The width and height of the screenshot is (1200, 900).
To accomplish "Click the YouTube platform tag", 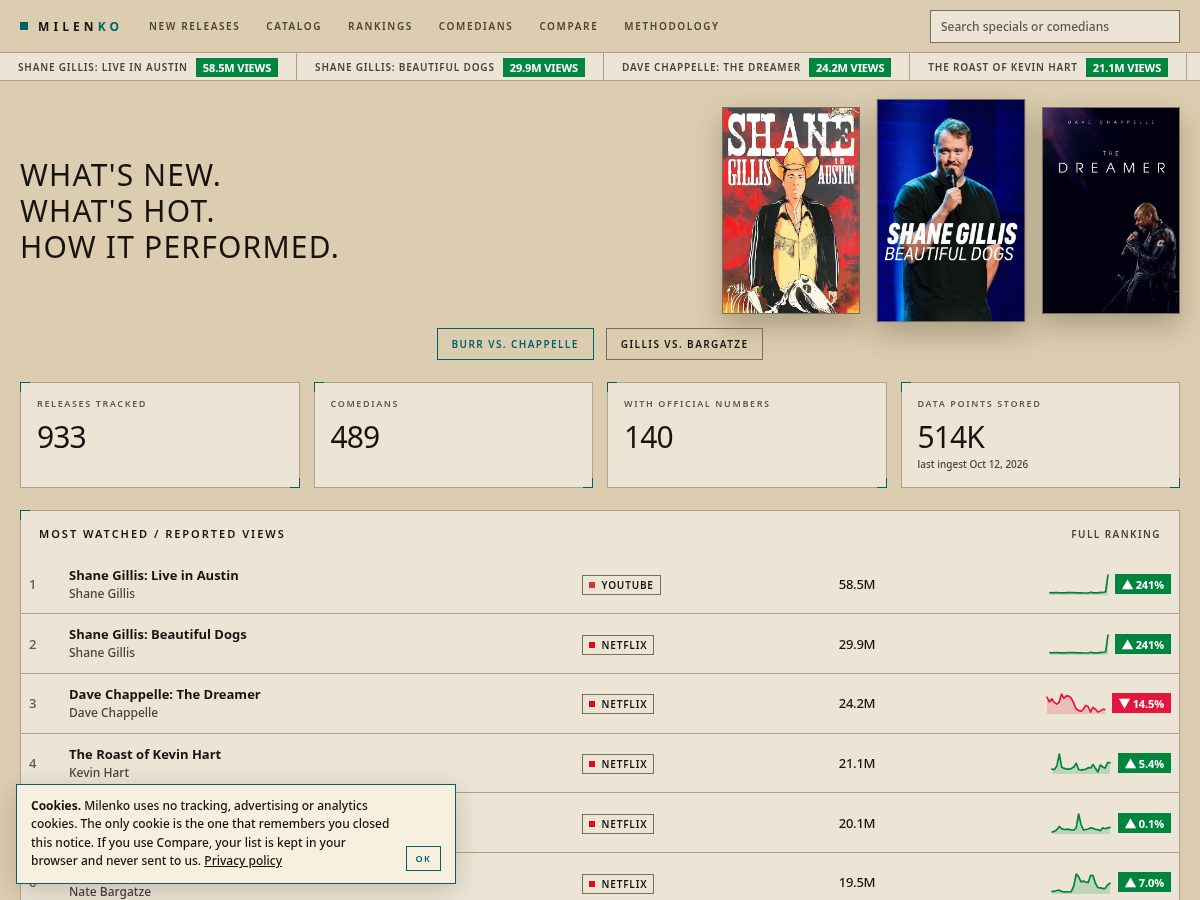I will click(621, 585).
